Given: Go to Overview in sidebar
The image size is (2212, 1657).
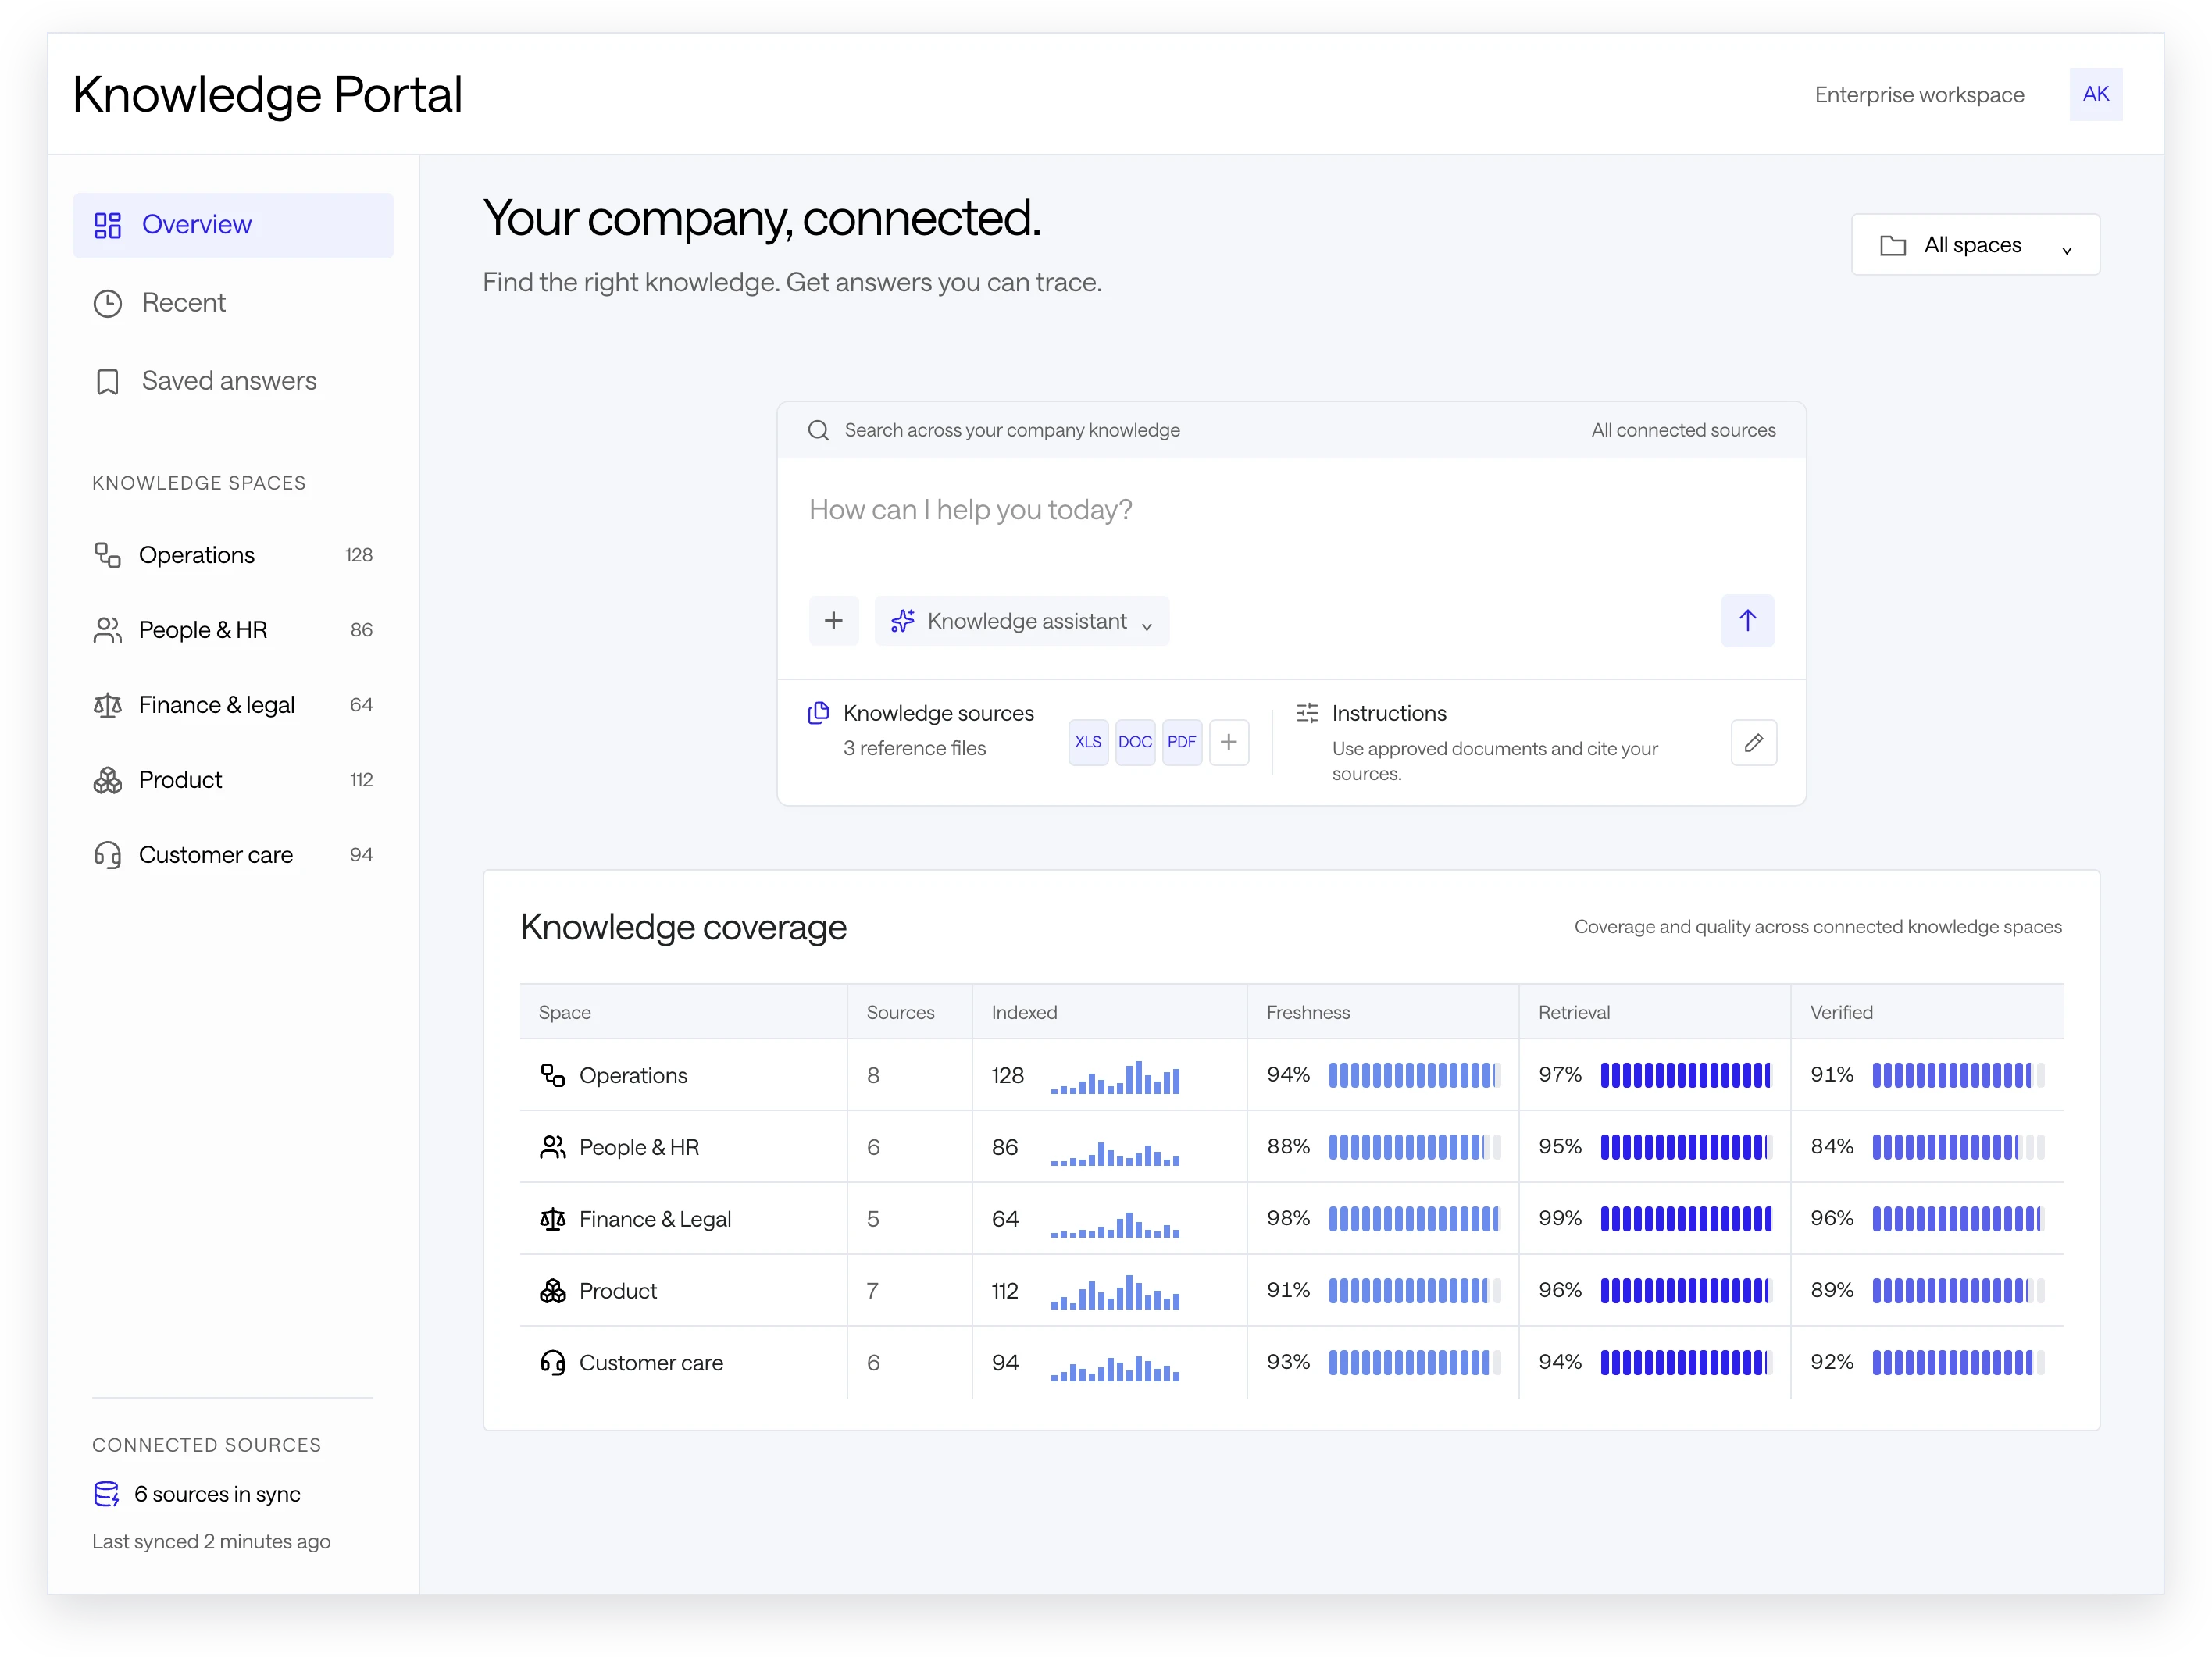Looking at the screenshot, I should 233,225.
